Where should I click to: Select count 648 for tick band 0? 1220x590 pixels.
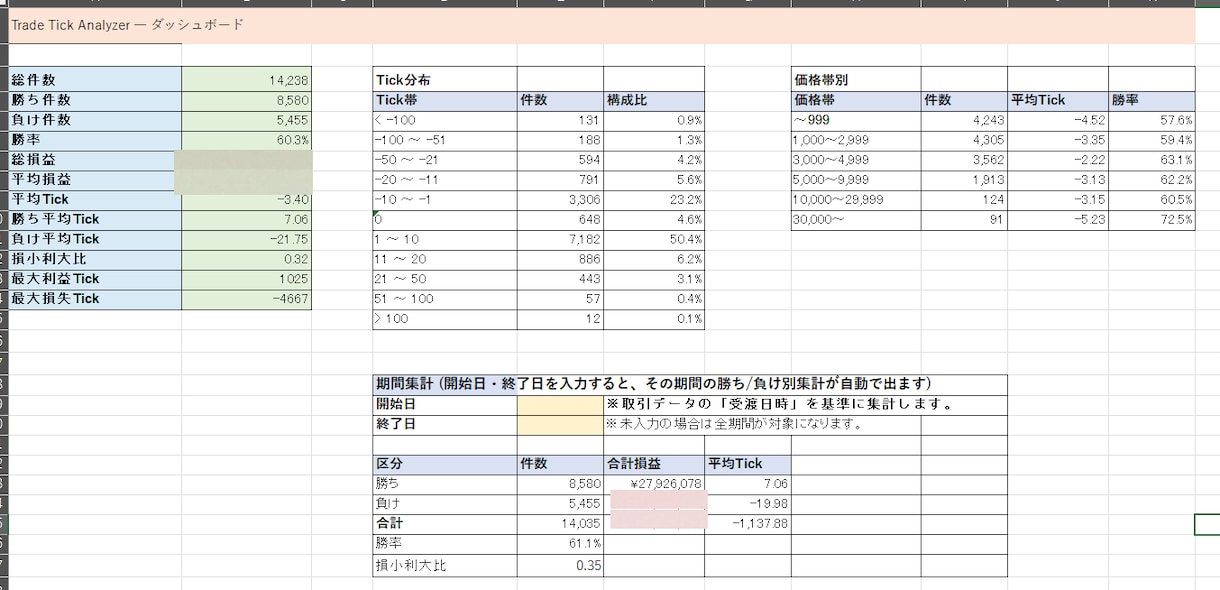point(560,219)
